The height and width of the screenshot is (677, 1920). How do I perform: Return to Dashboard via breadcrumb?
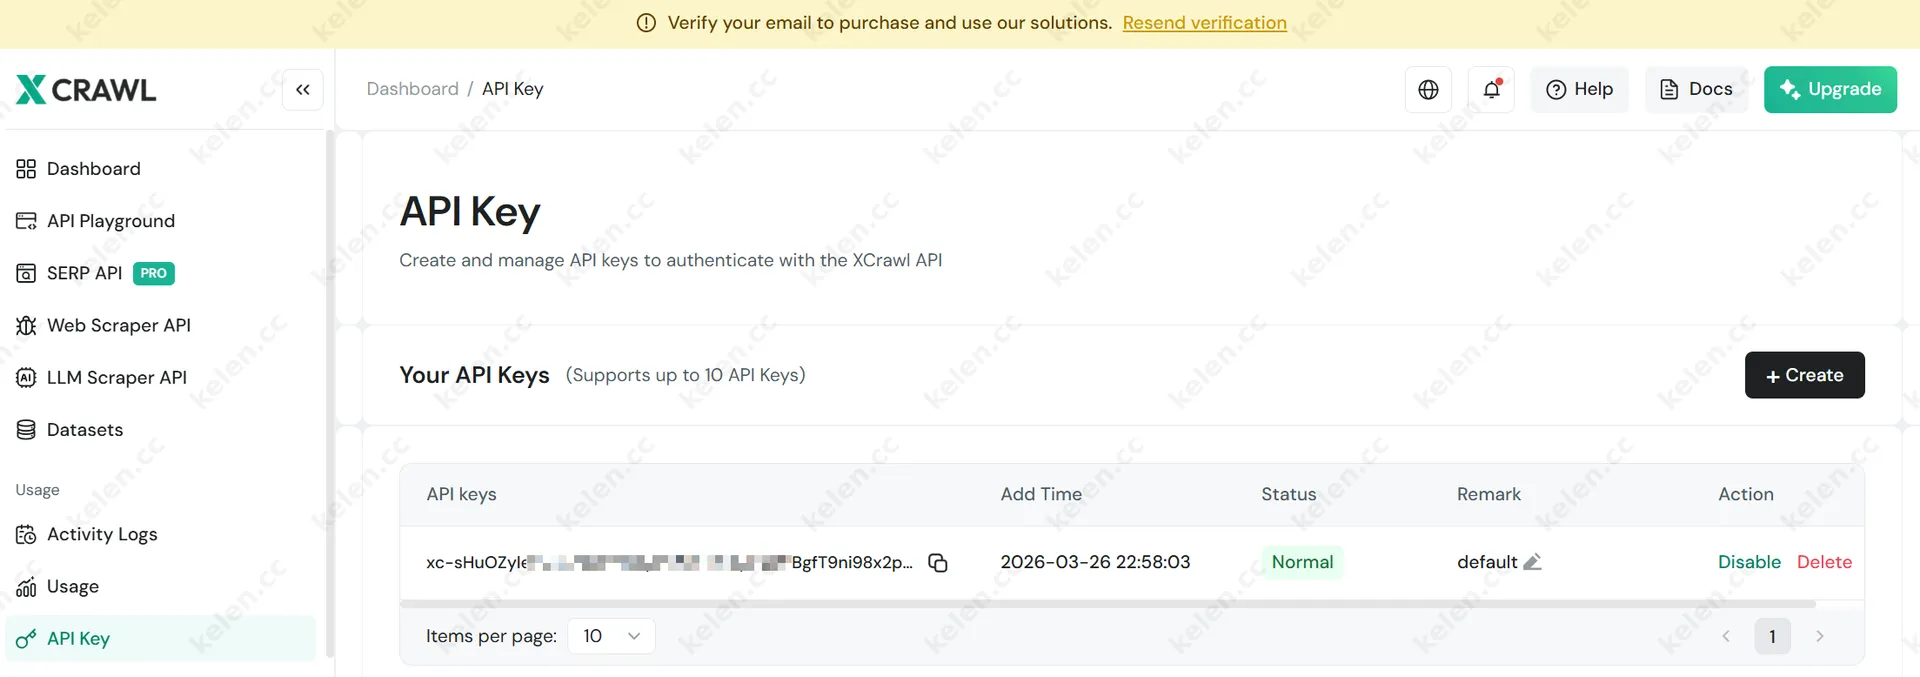click(412, 88)
